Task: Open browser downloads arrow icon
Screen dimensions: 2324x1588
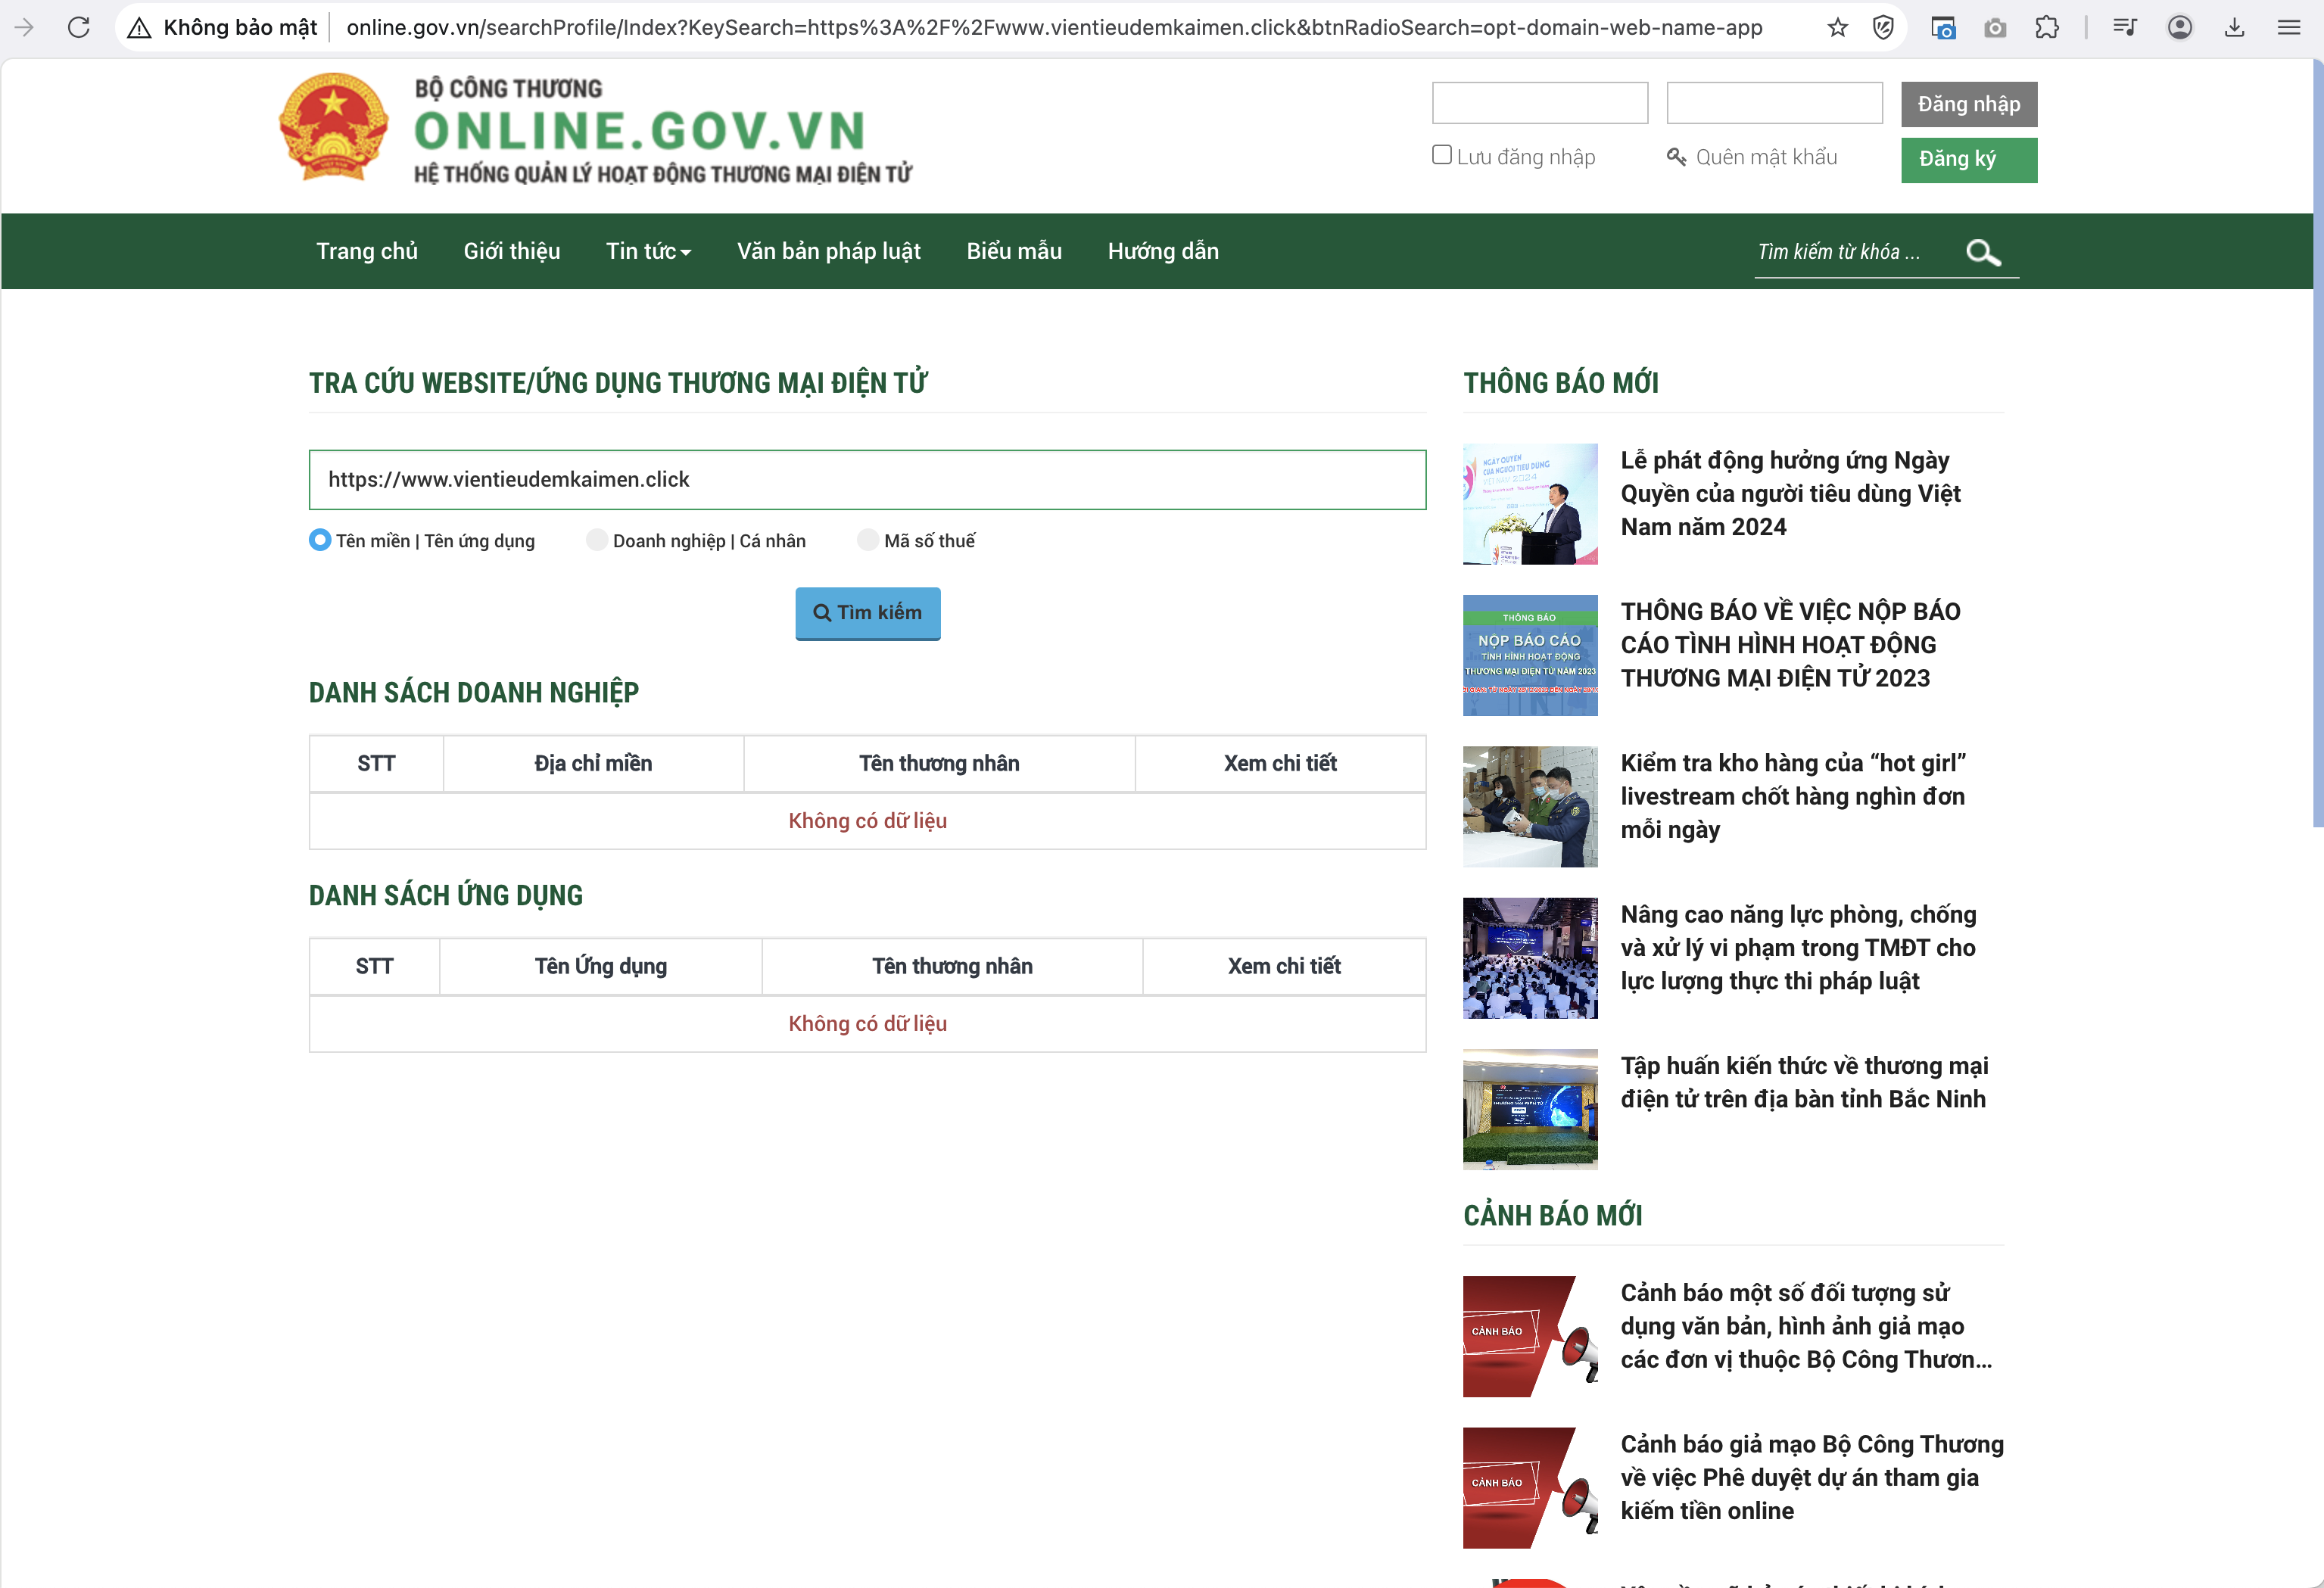Action: (x=2234, y=27)
